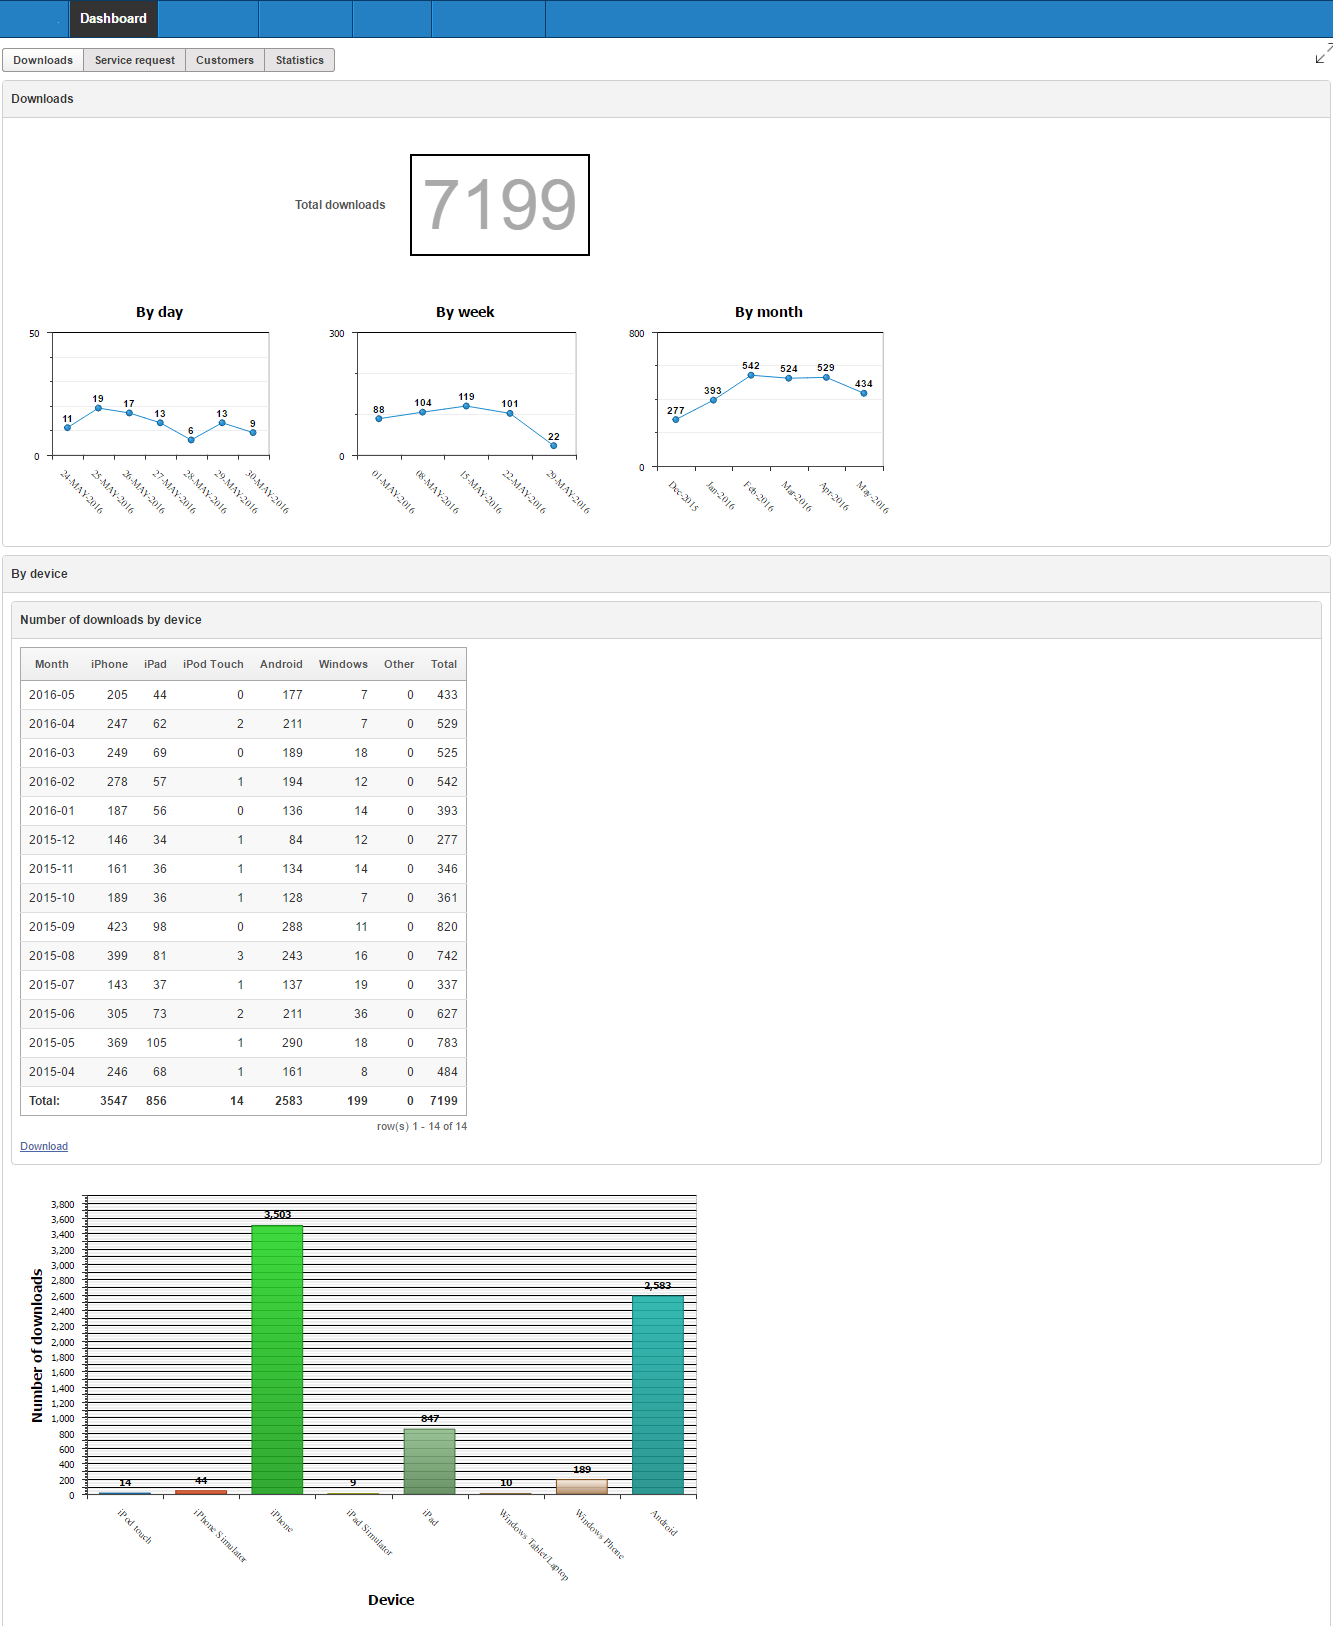Click the Android total 2583 cell
Image resolution: width=1334 pixels, height=1626 pixels.
pyautogui.click(x=289, y=1101)
